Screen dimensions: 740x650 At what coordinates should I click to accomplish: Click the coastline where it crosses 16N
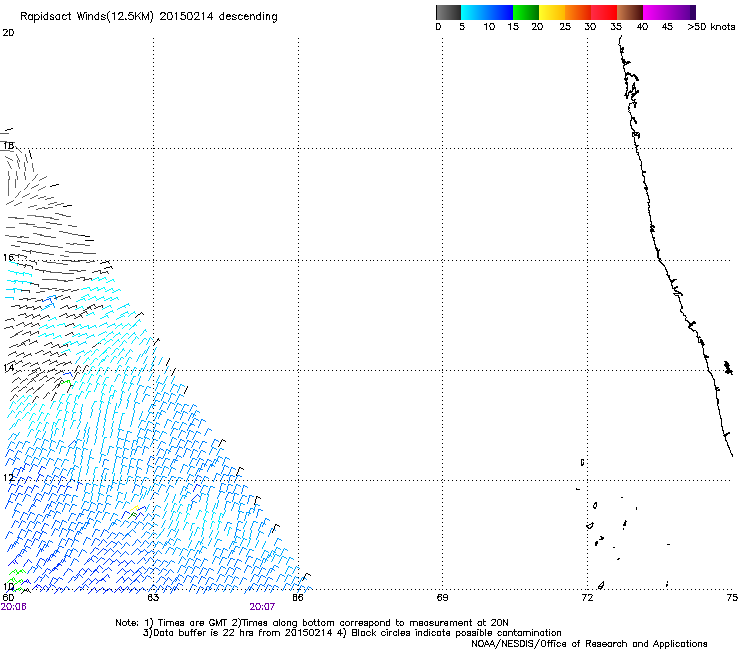tap(659, 260)
